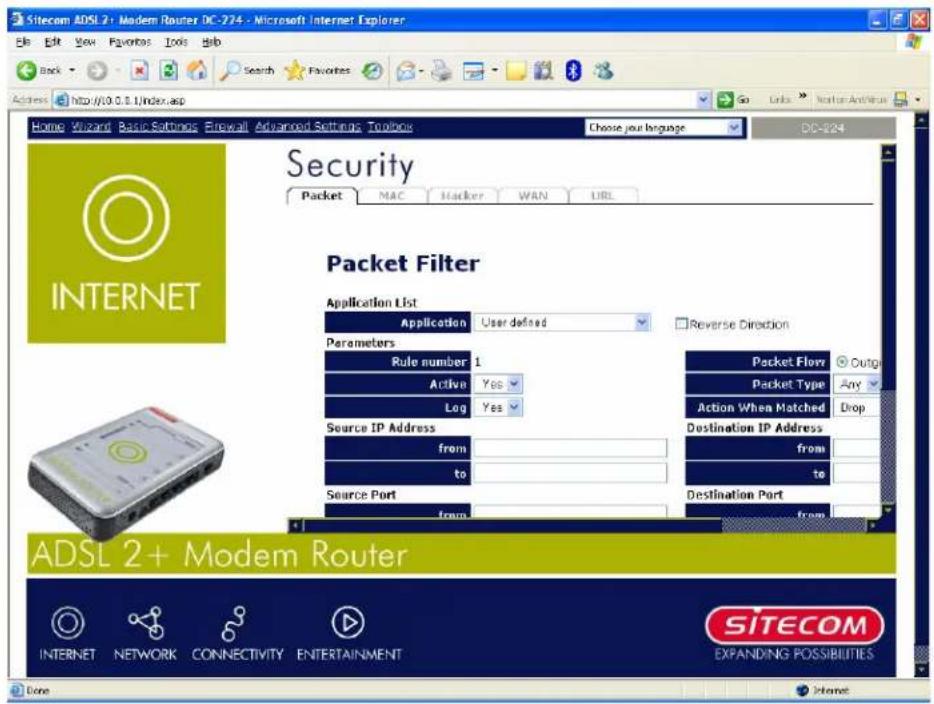Screen dimensions: 934x704
Task: Switch to the WAN security tab
Action: [x=533, y=196]
